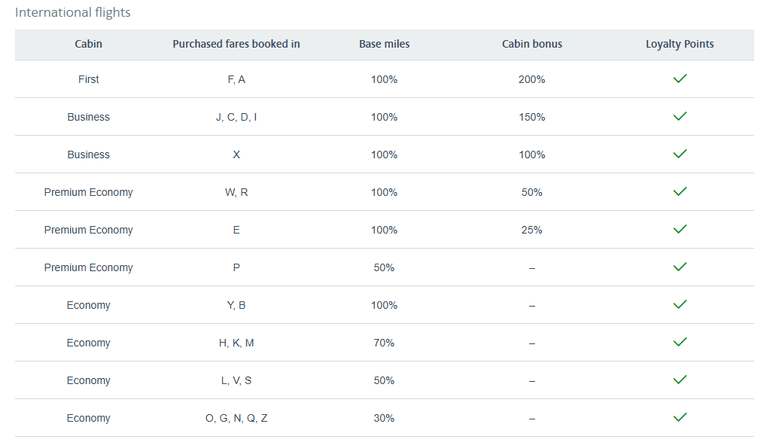Select the First cabin cell
The width and height of the screenshot is (770, 446).
click(x=88, y=79)
